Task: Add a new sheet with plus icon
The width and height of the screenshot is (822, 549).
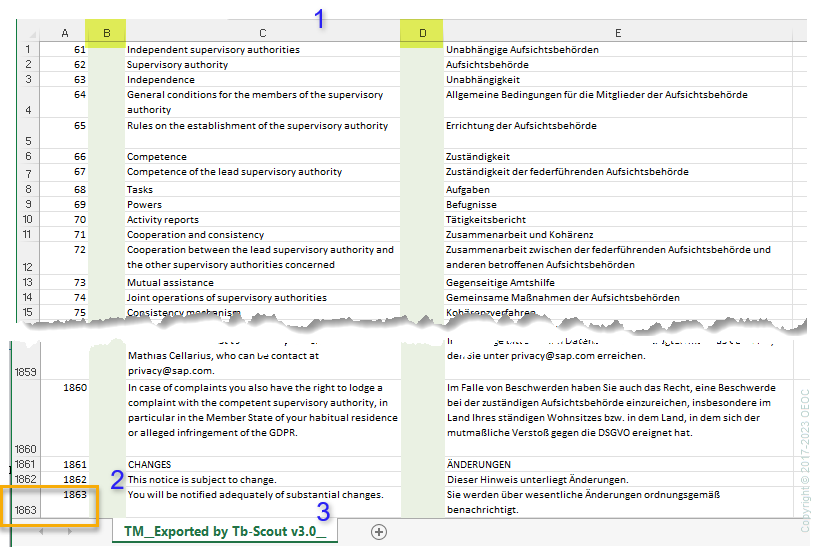Action: (379, 532)
